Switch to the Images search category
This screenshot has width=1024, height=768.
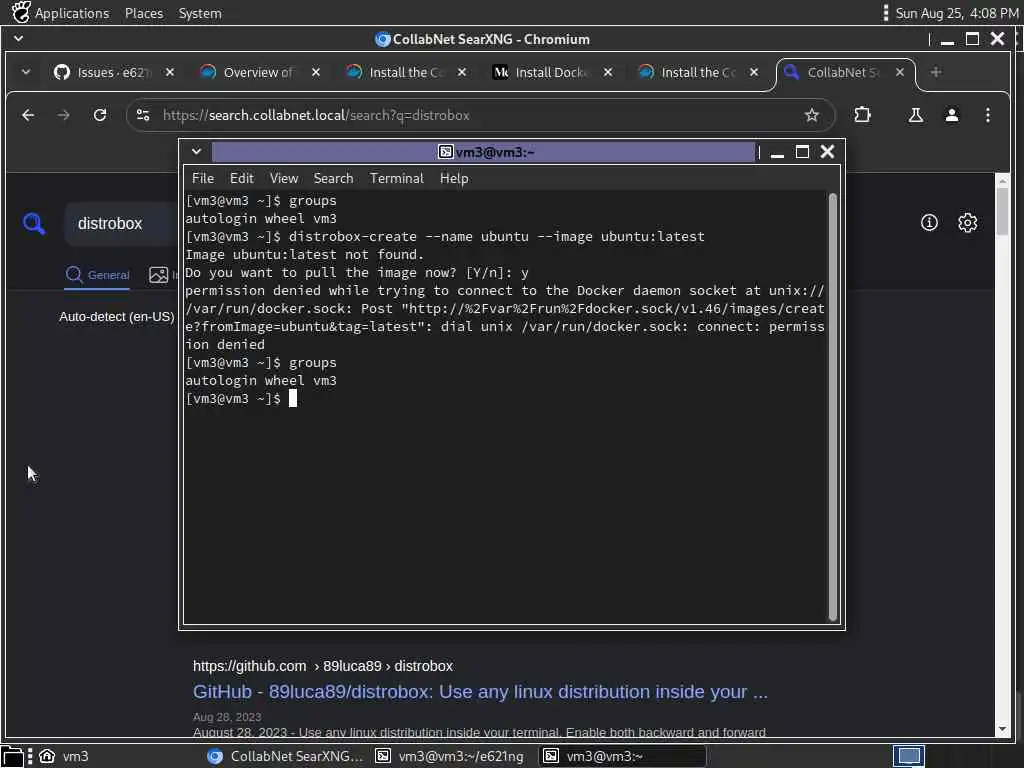pyautogui.click(x=162, y=275)
